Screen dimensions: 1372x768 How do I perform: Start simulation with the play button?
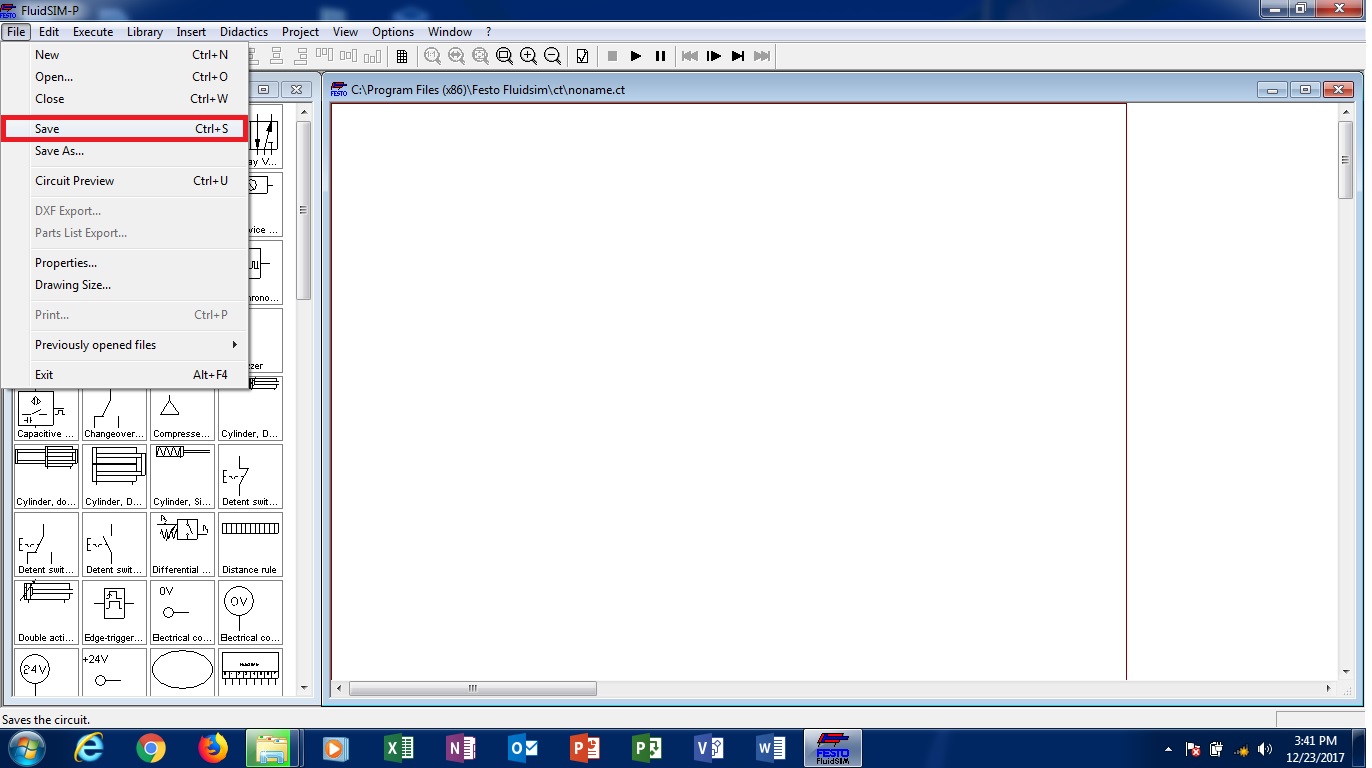click(636, 56)
